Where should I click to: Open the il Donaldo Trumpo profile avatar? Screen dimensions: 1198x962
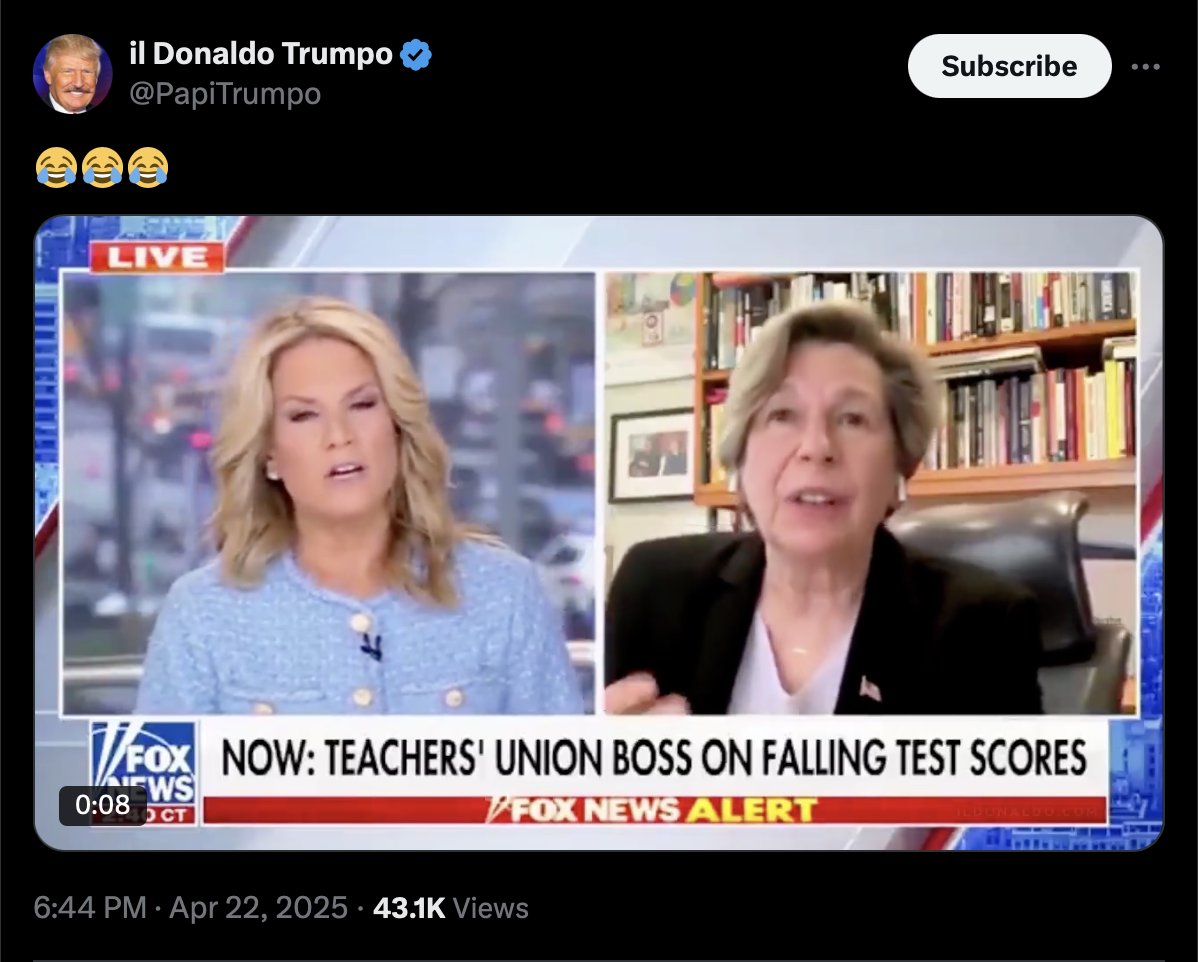click(73, 74)
